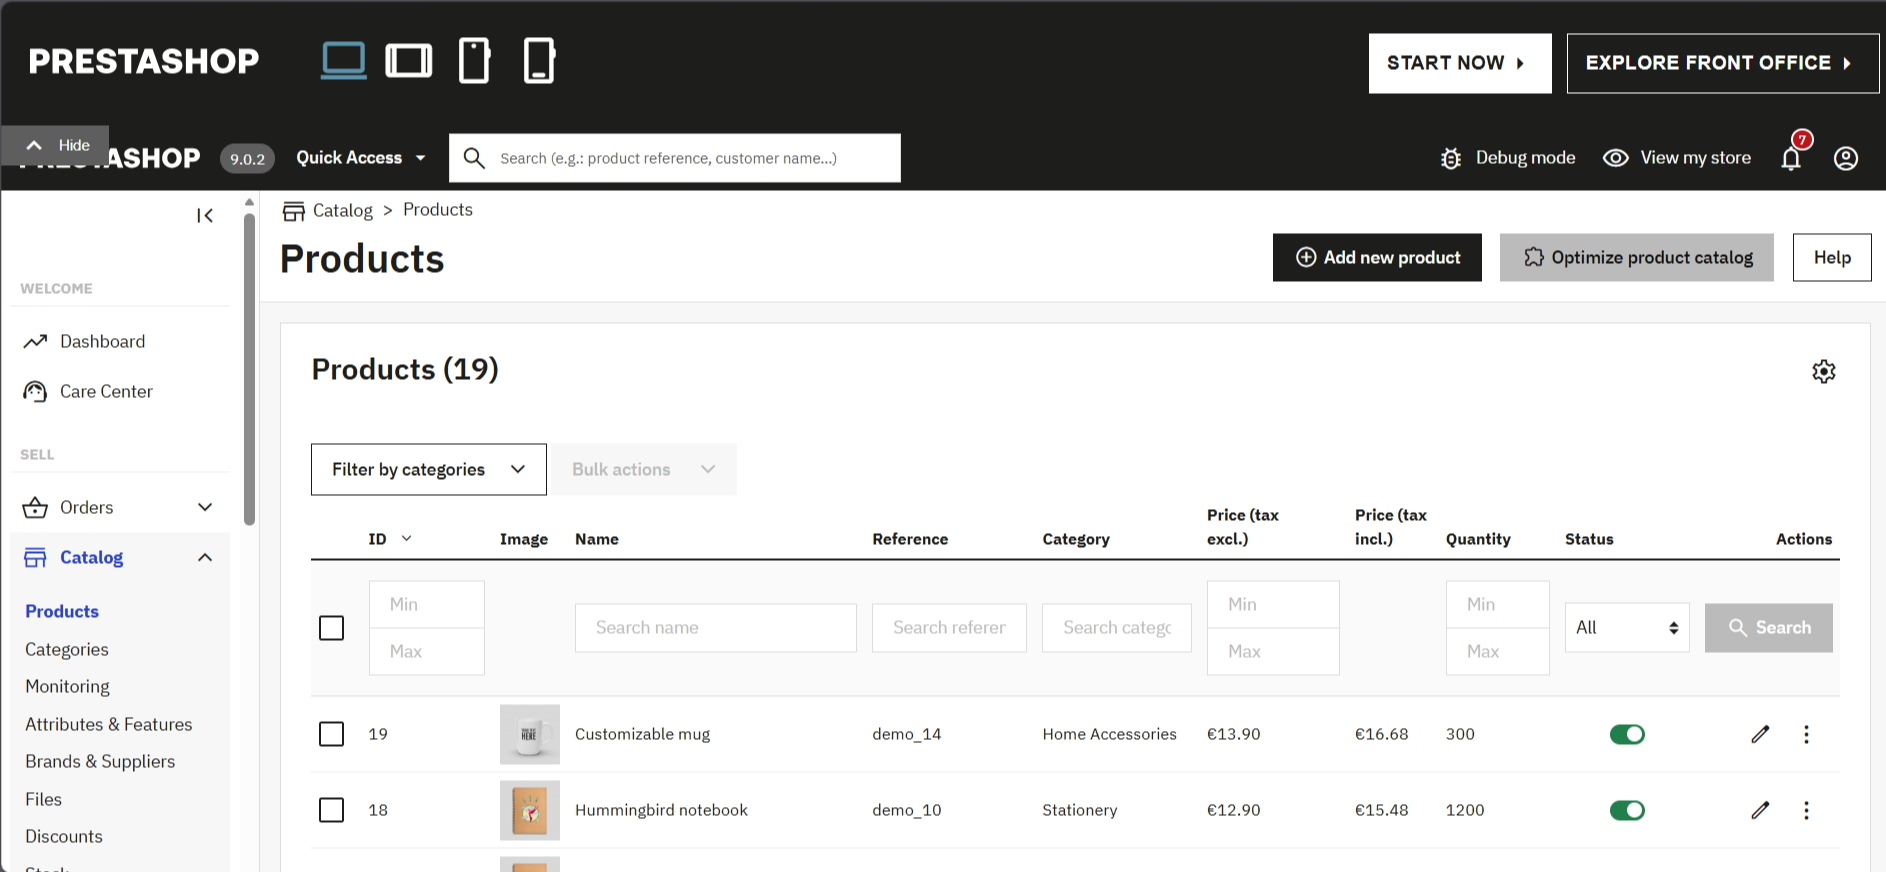The width and height of the screenshot is (1886, 872).
Task: Click START NOW button
Action: click(1460, 63)
